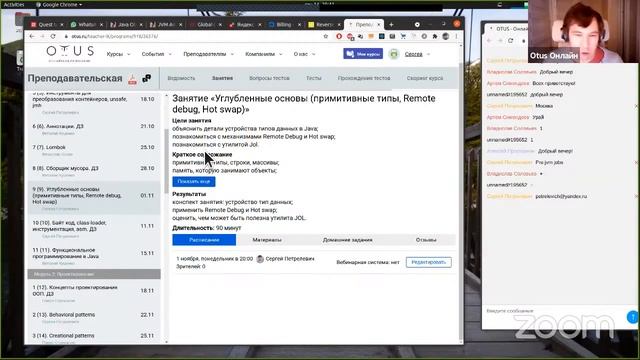
Task: Select the Материалы tab
Action: tap(267, 240)
